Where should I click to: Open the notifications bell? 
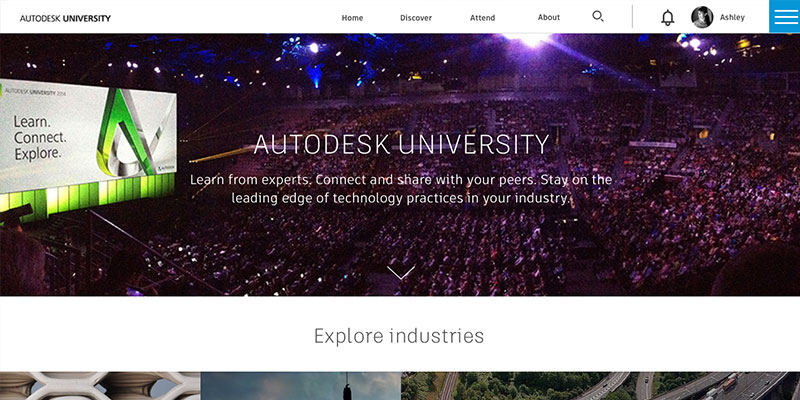click(667, 17)
